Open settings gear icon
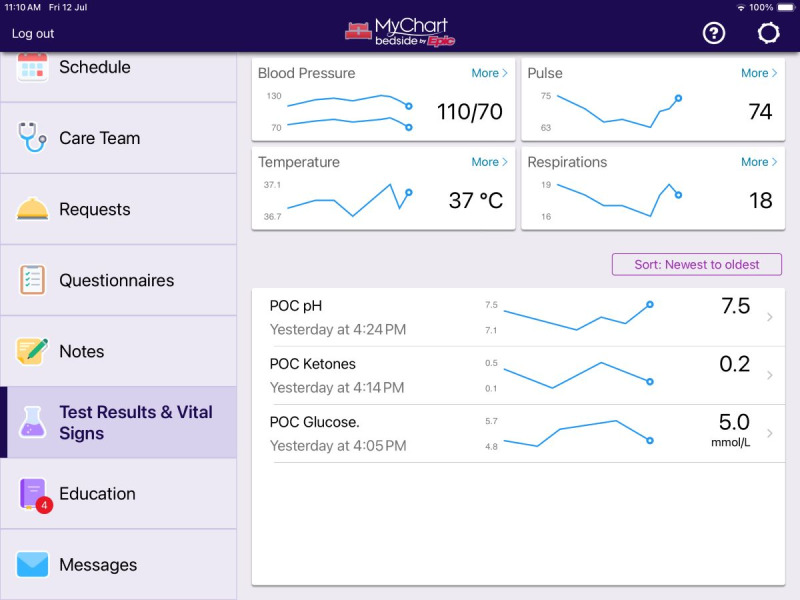This screenshot has width=800, height=600. tap(768, 34)
